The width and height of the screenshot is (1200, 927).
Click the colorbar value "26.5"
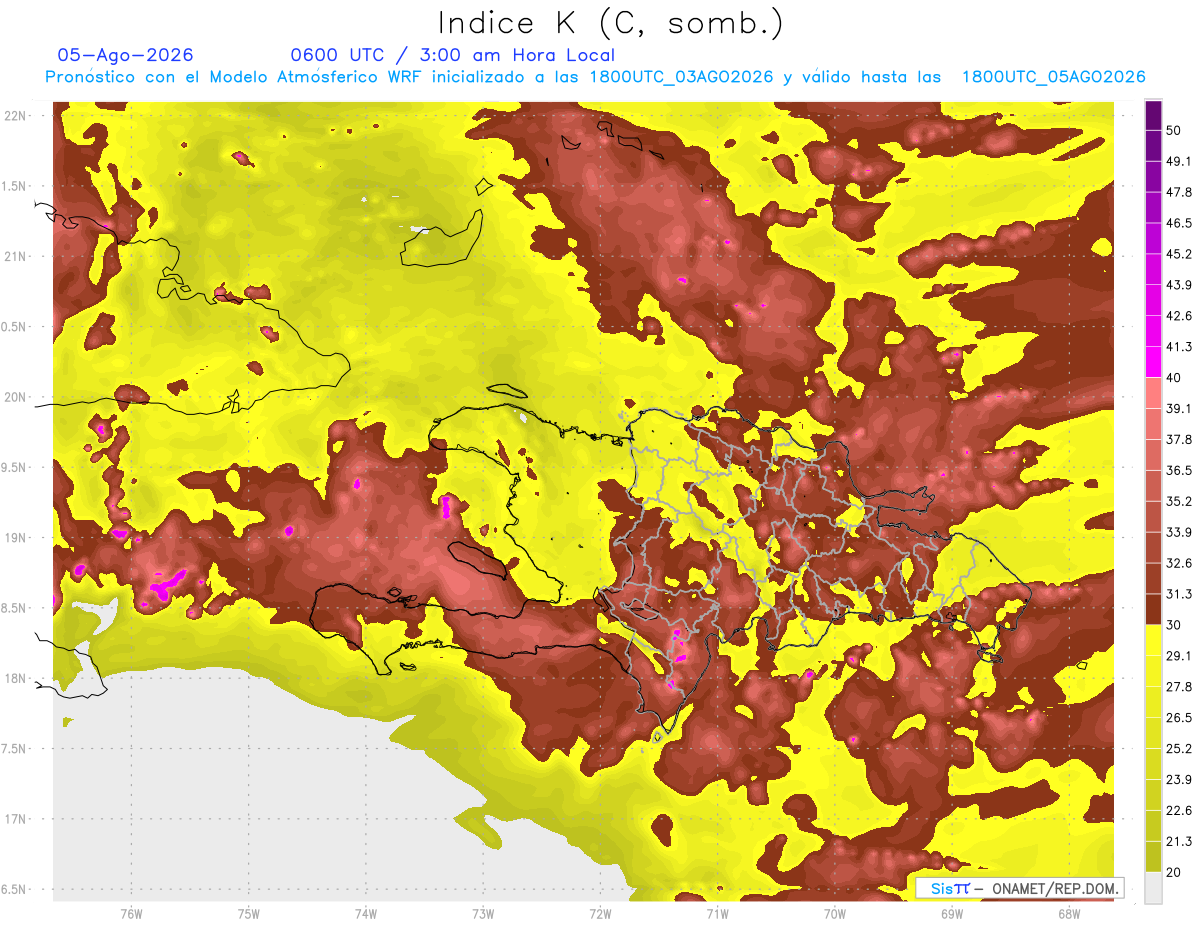pos(1178,718)
